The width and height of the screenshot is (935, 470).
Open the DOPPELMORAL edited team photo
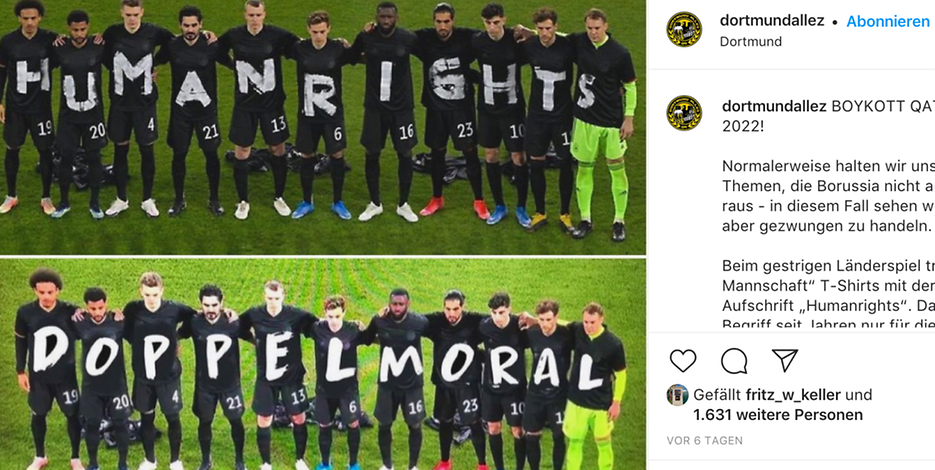pos(323,364)
